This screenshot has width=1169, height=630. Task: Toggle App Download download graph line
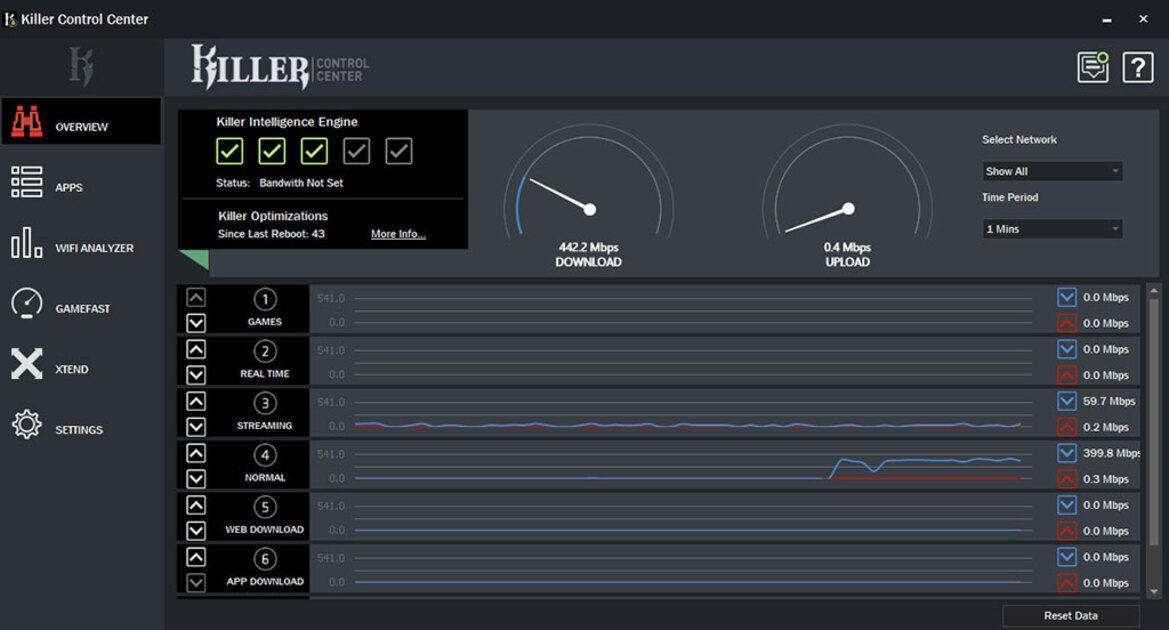pos(1067,557)
